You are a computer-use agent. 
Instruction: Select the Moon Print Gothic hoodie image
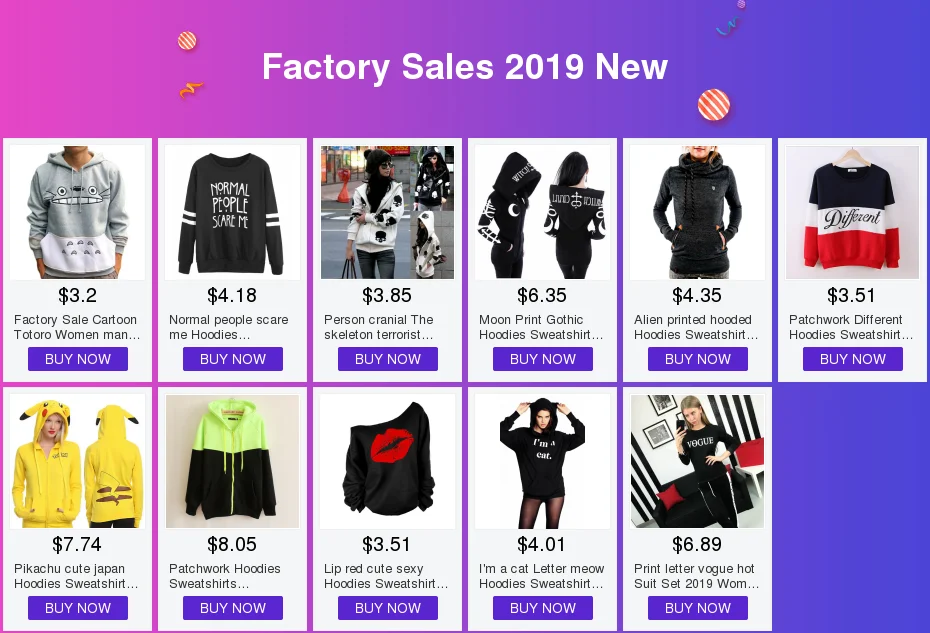click(542, 212)
